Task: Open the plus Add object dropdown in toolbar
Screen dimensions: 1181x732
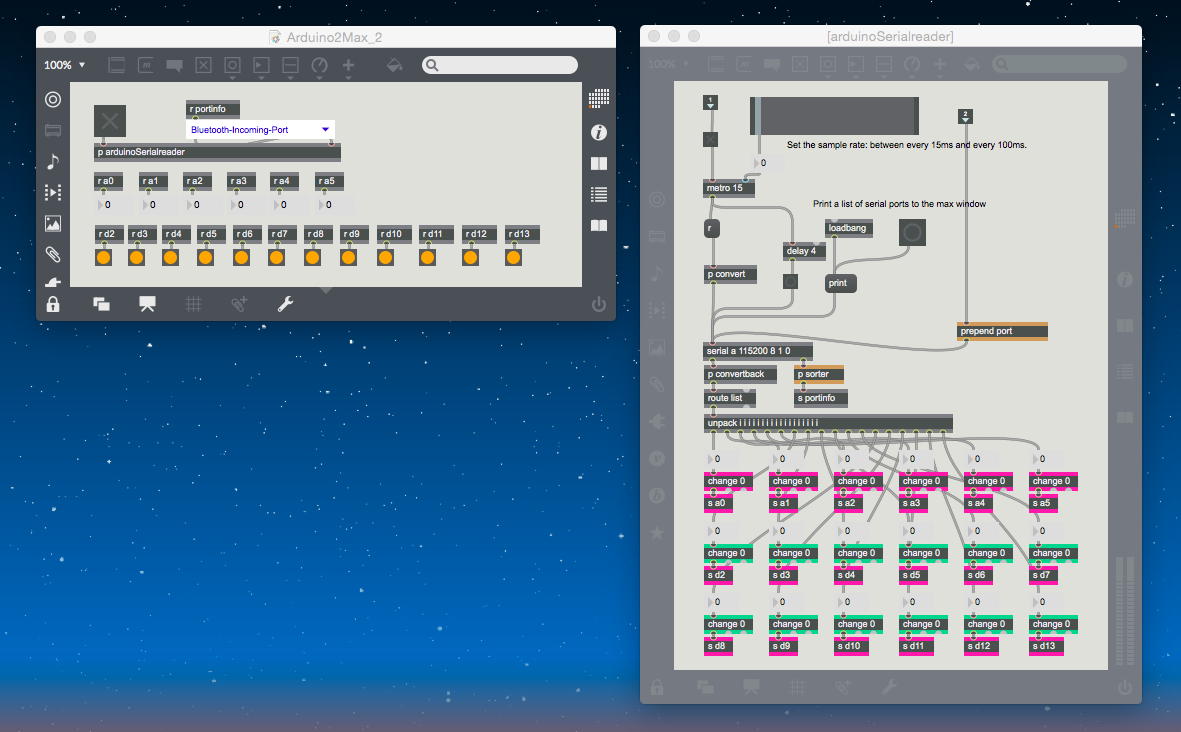Action: pos(348,66)
